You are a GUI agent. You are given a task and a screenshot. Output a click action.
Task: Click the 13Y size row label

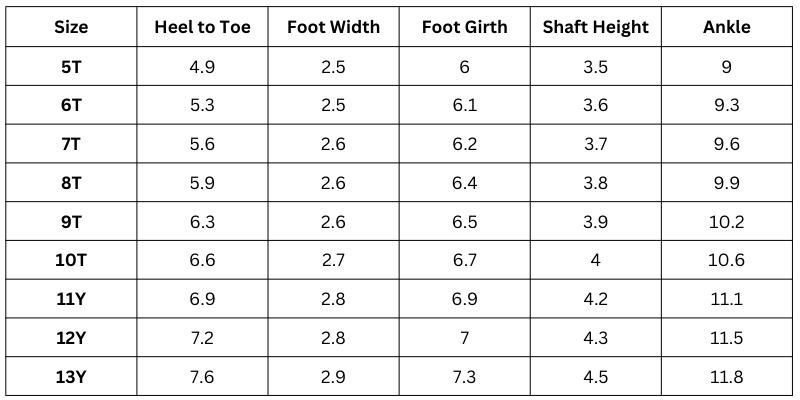click(x=71, y=376)
